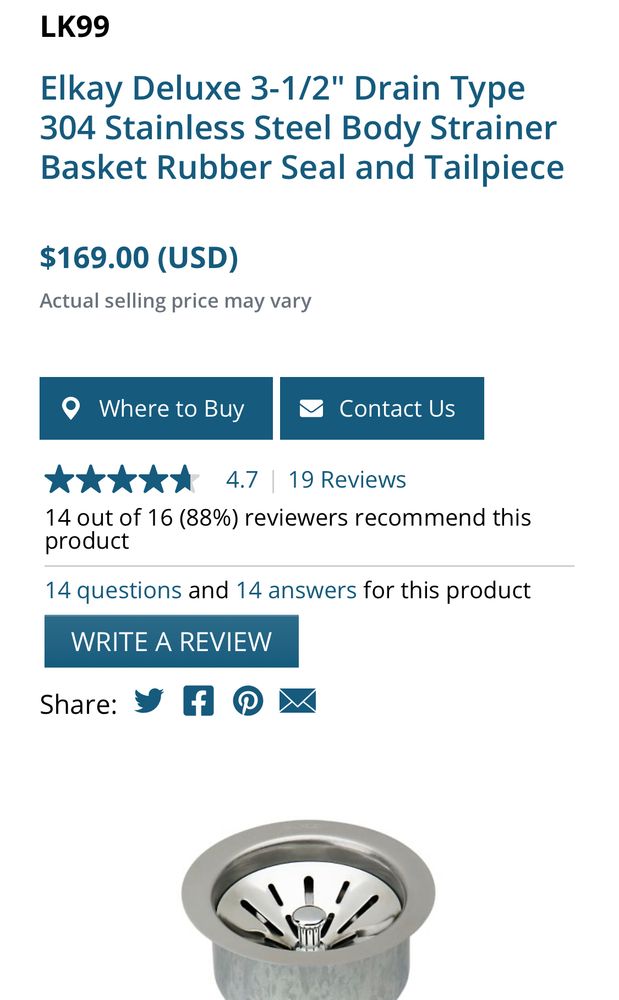The width and height of the screenshot is (619, 1000).
Task: Share the product on Twitter
Action: click(x=150, y=702)
